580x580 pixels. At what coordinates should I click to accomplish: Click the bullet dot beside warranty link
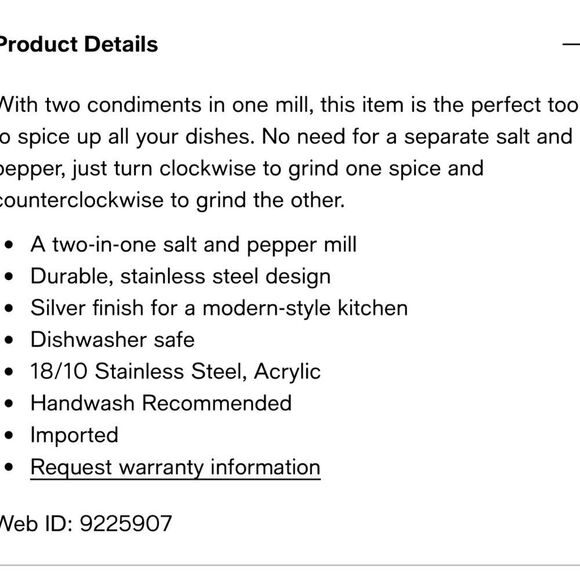pos(9,467)
